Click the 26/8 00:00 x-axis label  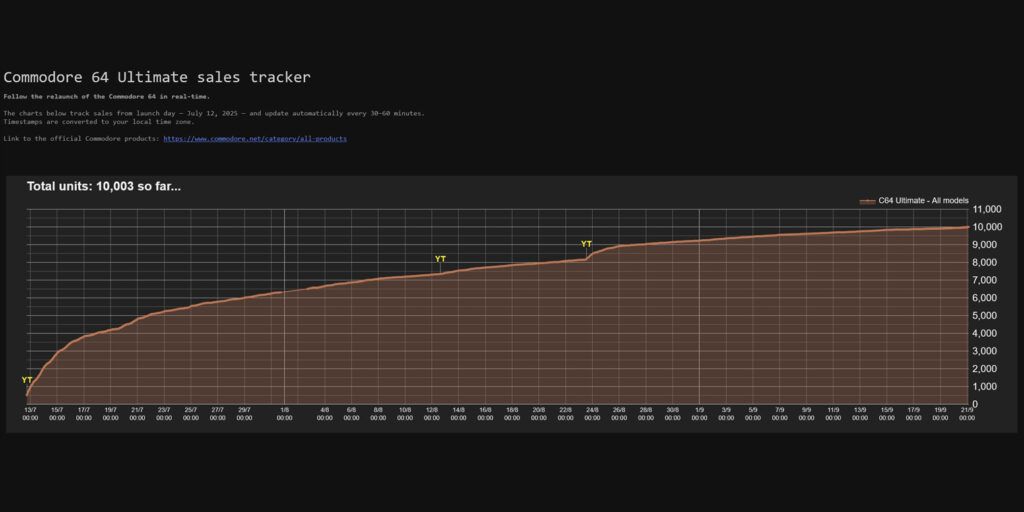click(619, 414)
